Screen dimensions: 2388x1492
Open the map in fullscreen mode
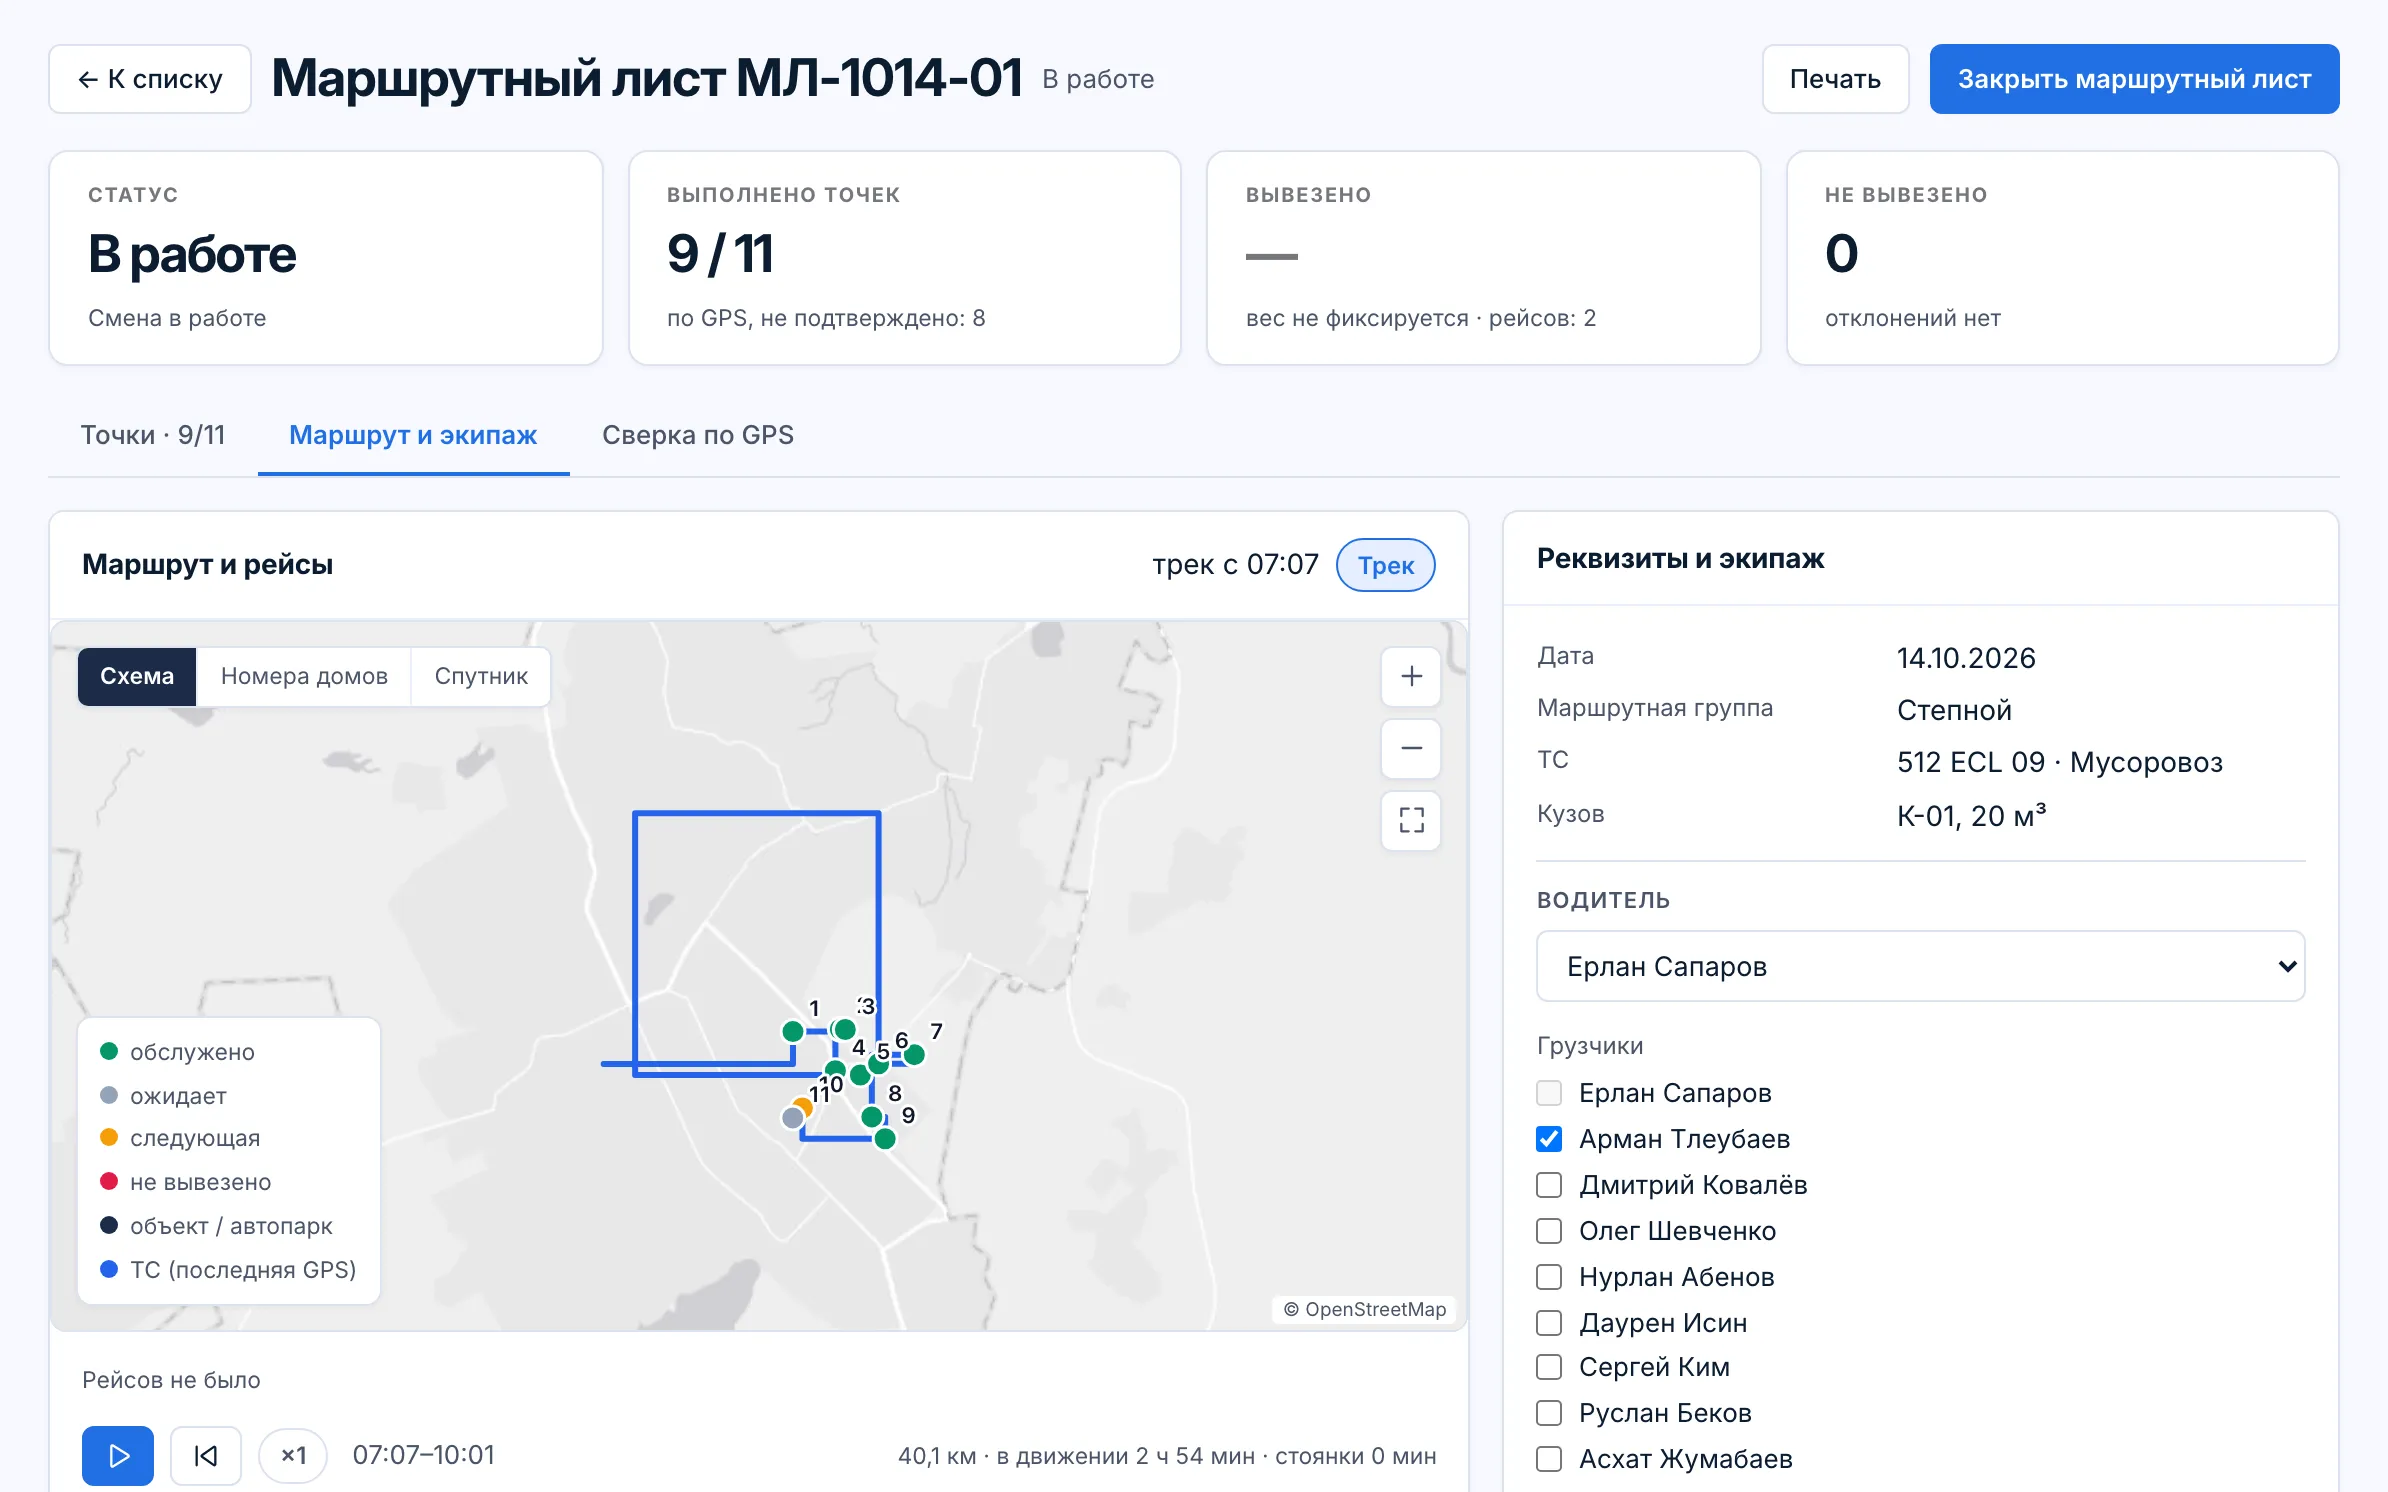pyautogui.click(x=1411, y=820)
